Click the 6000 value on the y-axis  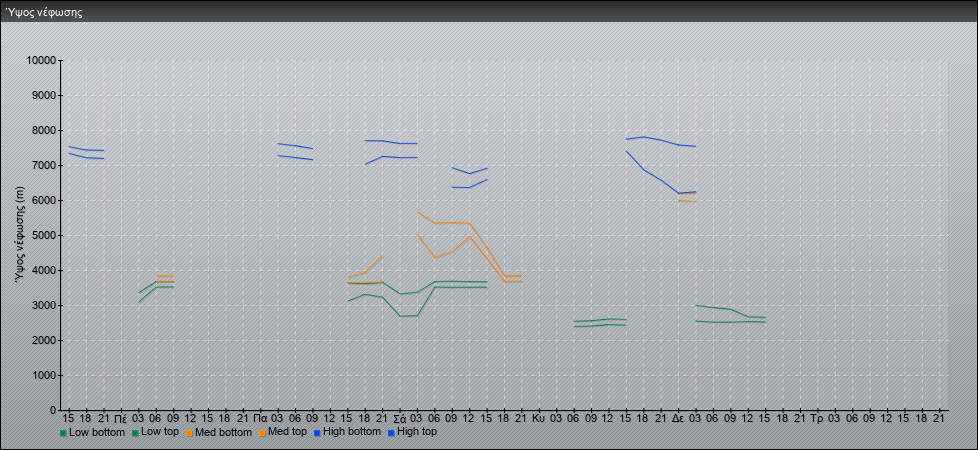click(44, 200)
